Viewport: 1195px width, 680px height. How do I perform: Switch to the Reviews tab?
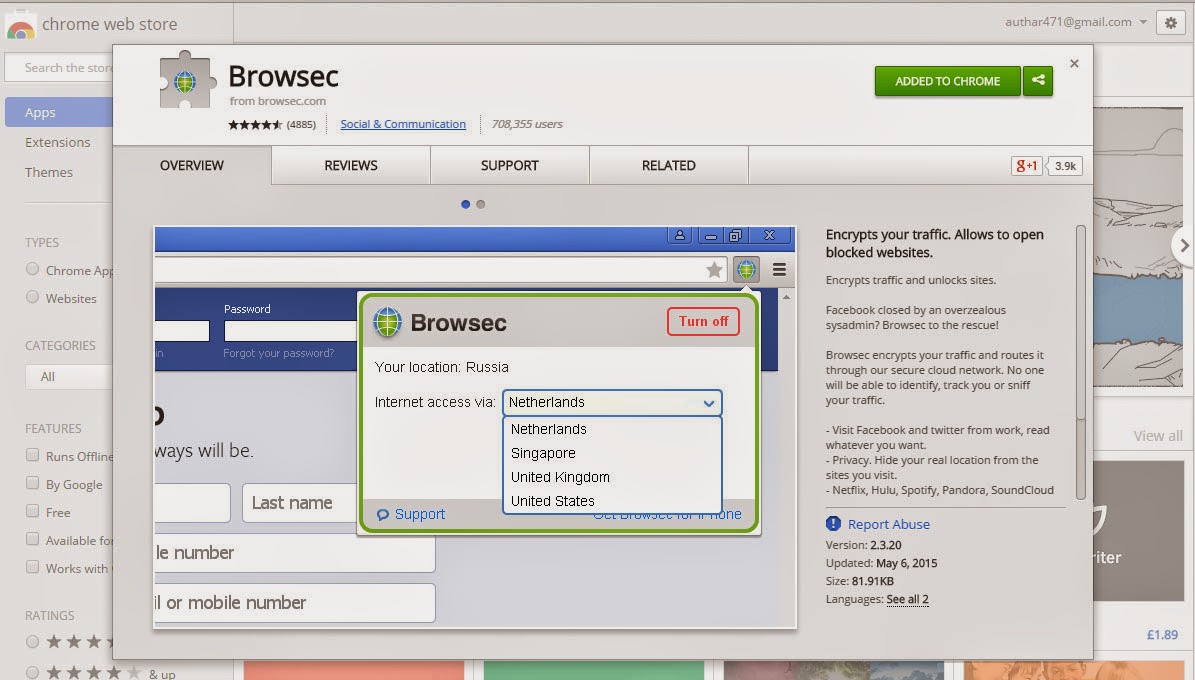351,165
